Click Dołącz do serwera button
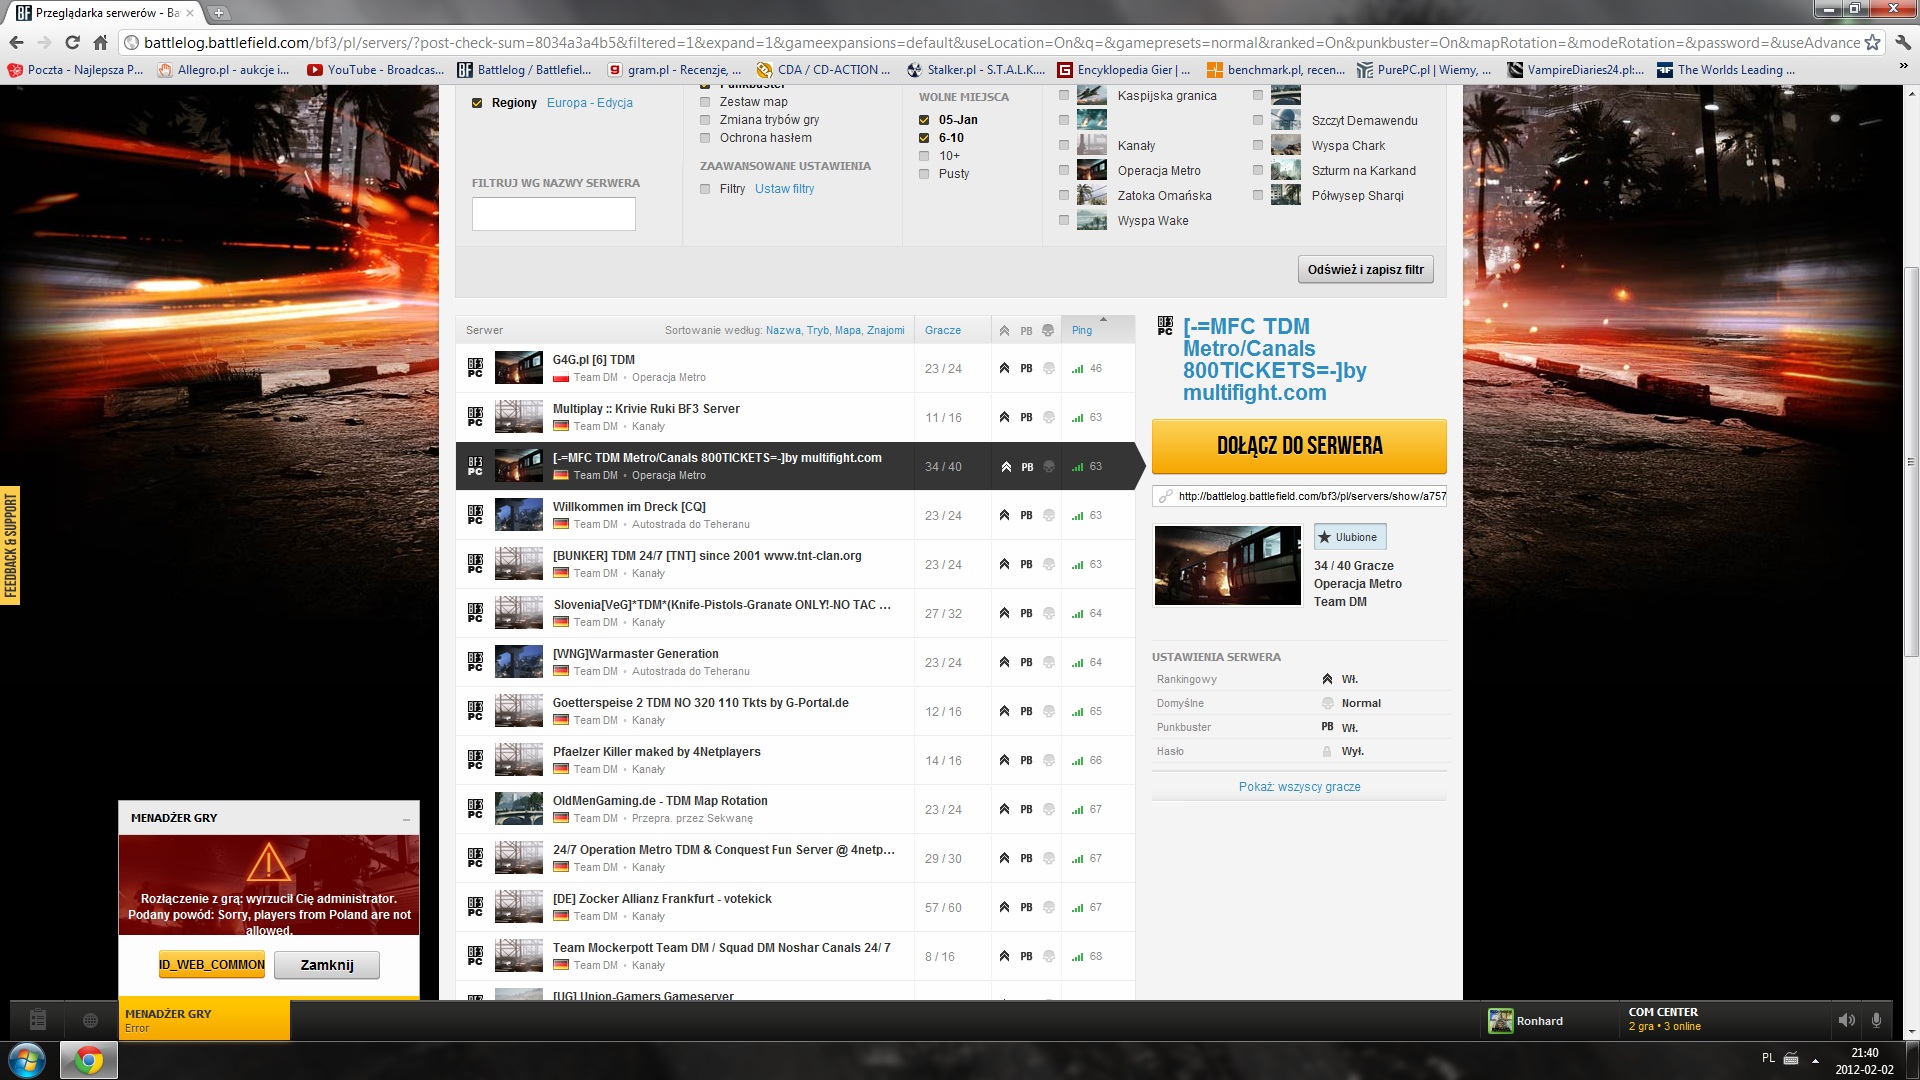 [1299, 446]
